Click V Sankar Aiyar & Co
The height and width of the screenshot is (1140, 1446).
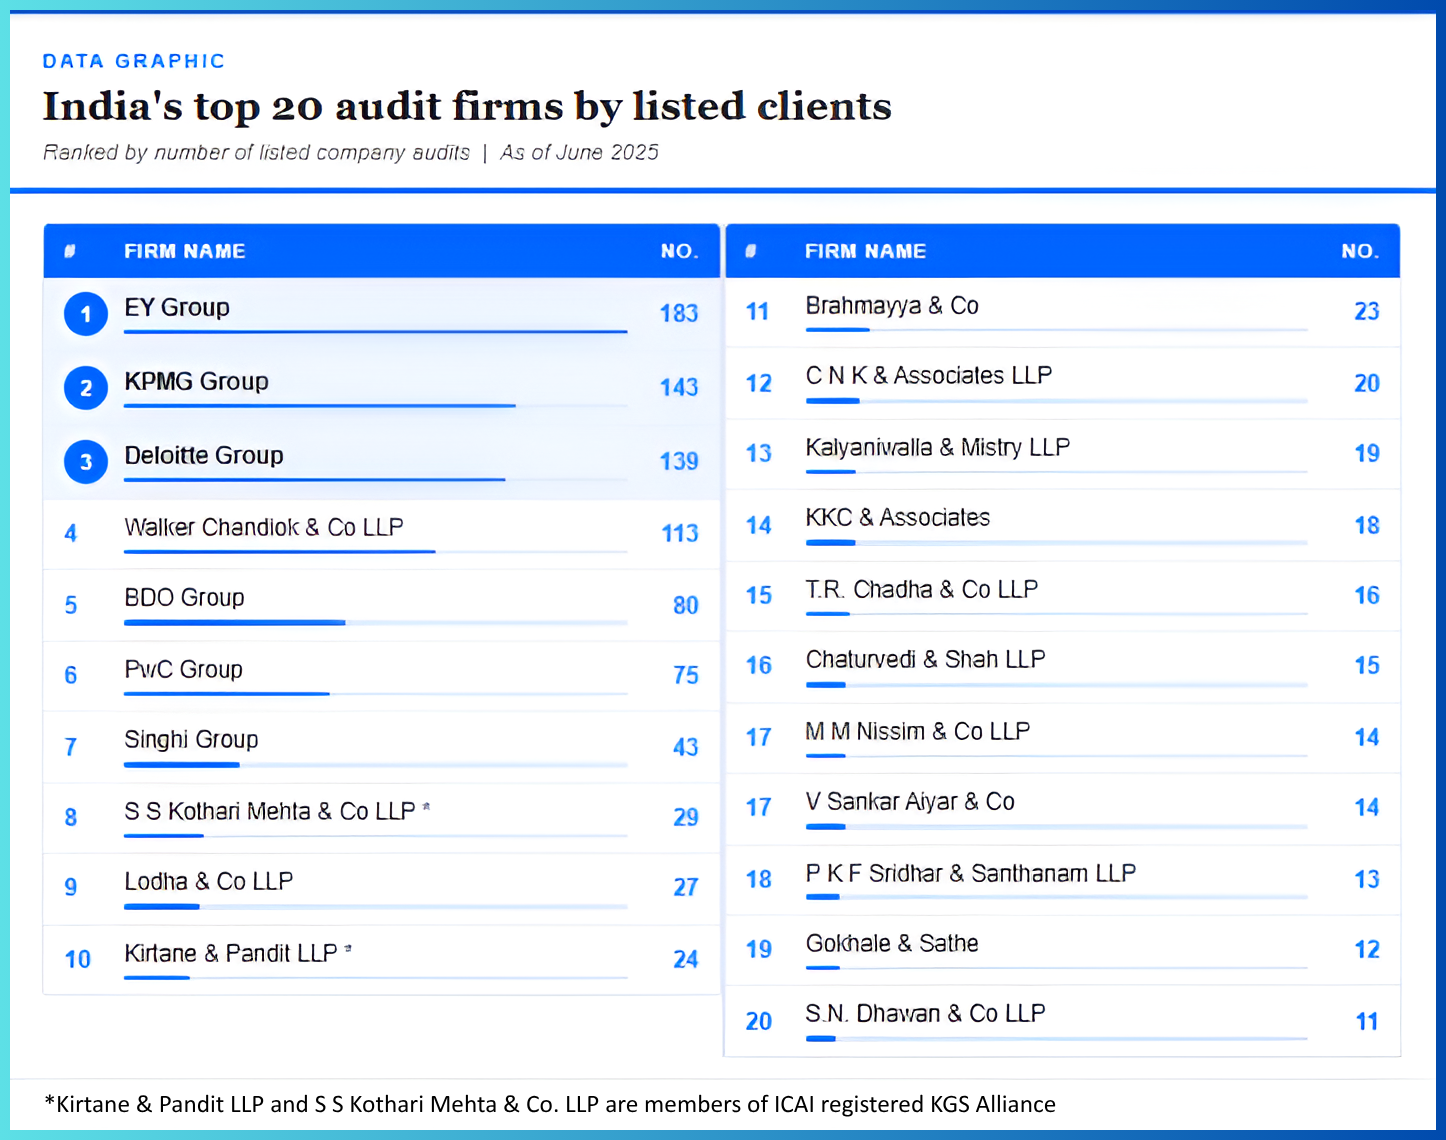pos(910,802)
